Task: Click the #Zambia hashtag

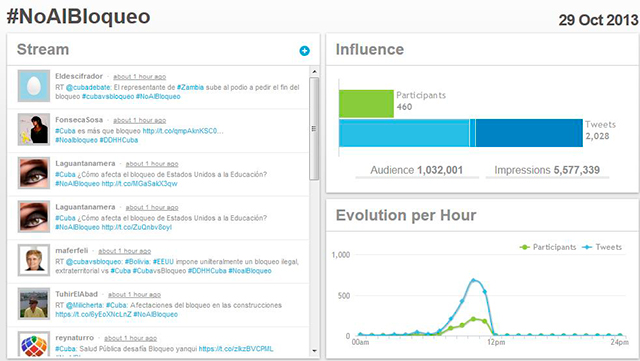Action: pos(190,87)
